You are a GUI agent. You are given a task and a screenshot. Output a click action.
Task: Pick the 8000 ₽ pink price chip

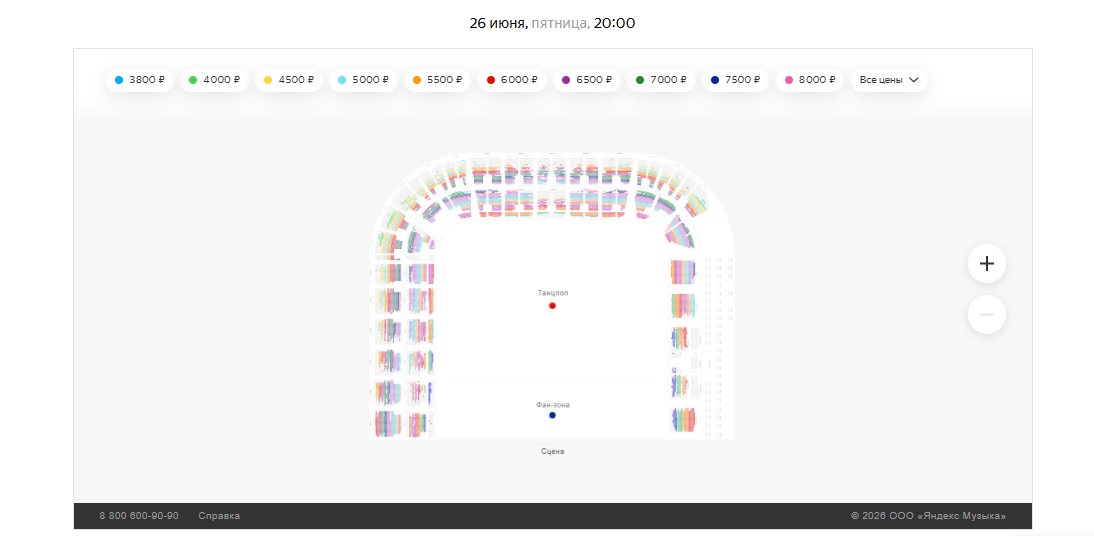click(809, 80)
